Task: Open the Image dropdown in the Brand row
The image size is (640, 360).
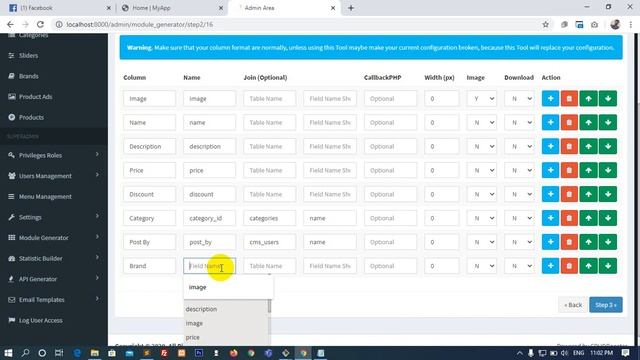Action: pos(482,266)
